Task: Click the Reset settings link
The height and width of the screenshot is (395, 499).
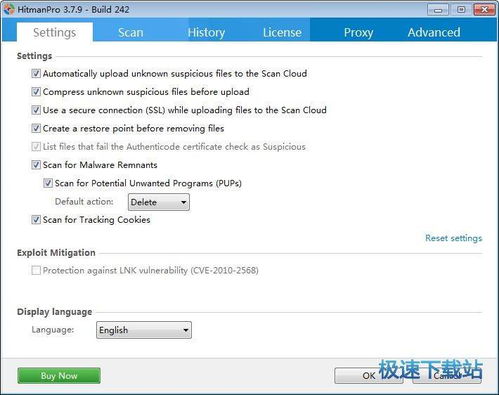Action: 454,238
